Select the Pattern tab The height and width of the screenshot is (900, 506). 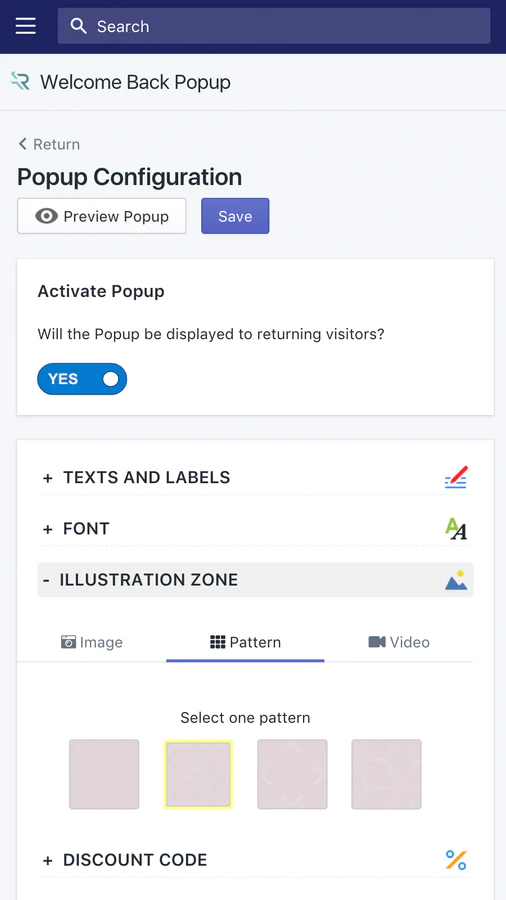click(246, 642)
